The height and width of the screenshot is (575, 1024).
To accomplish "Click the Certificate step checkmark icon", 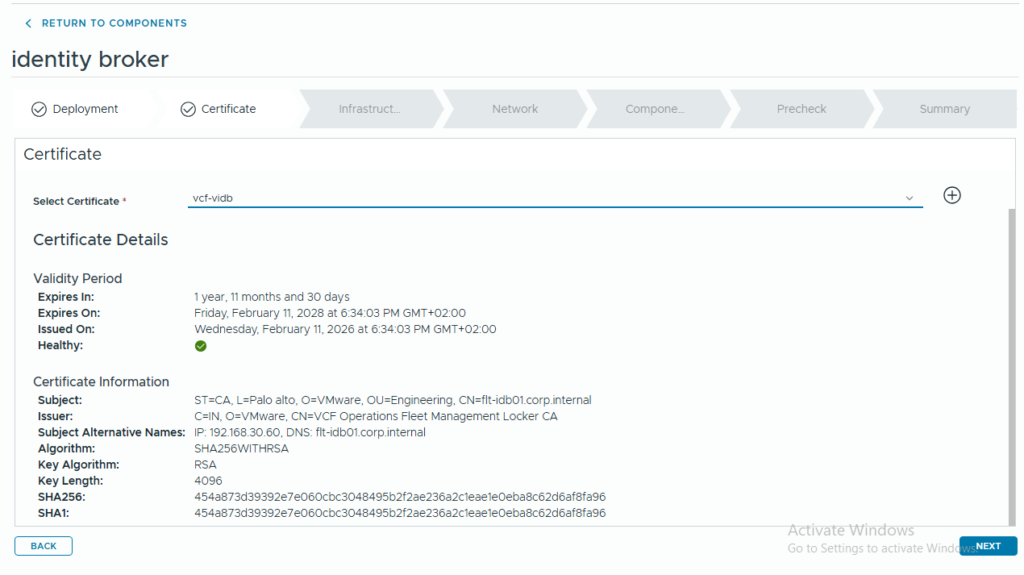I will click(188, 109).
